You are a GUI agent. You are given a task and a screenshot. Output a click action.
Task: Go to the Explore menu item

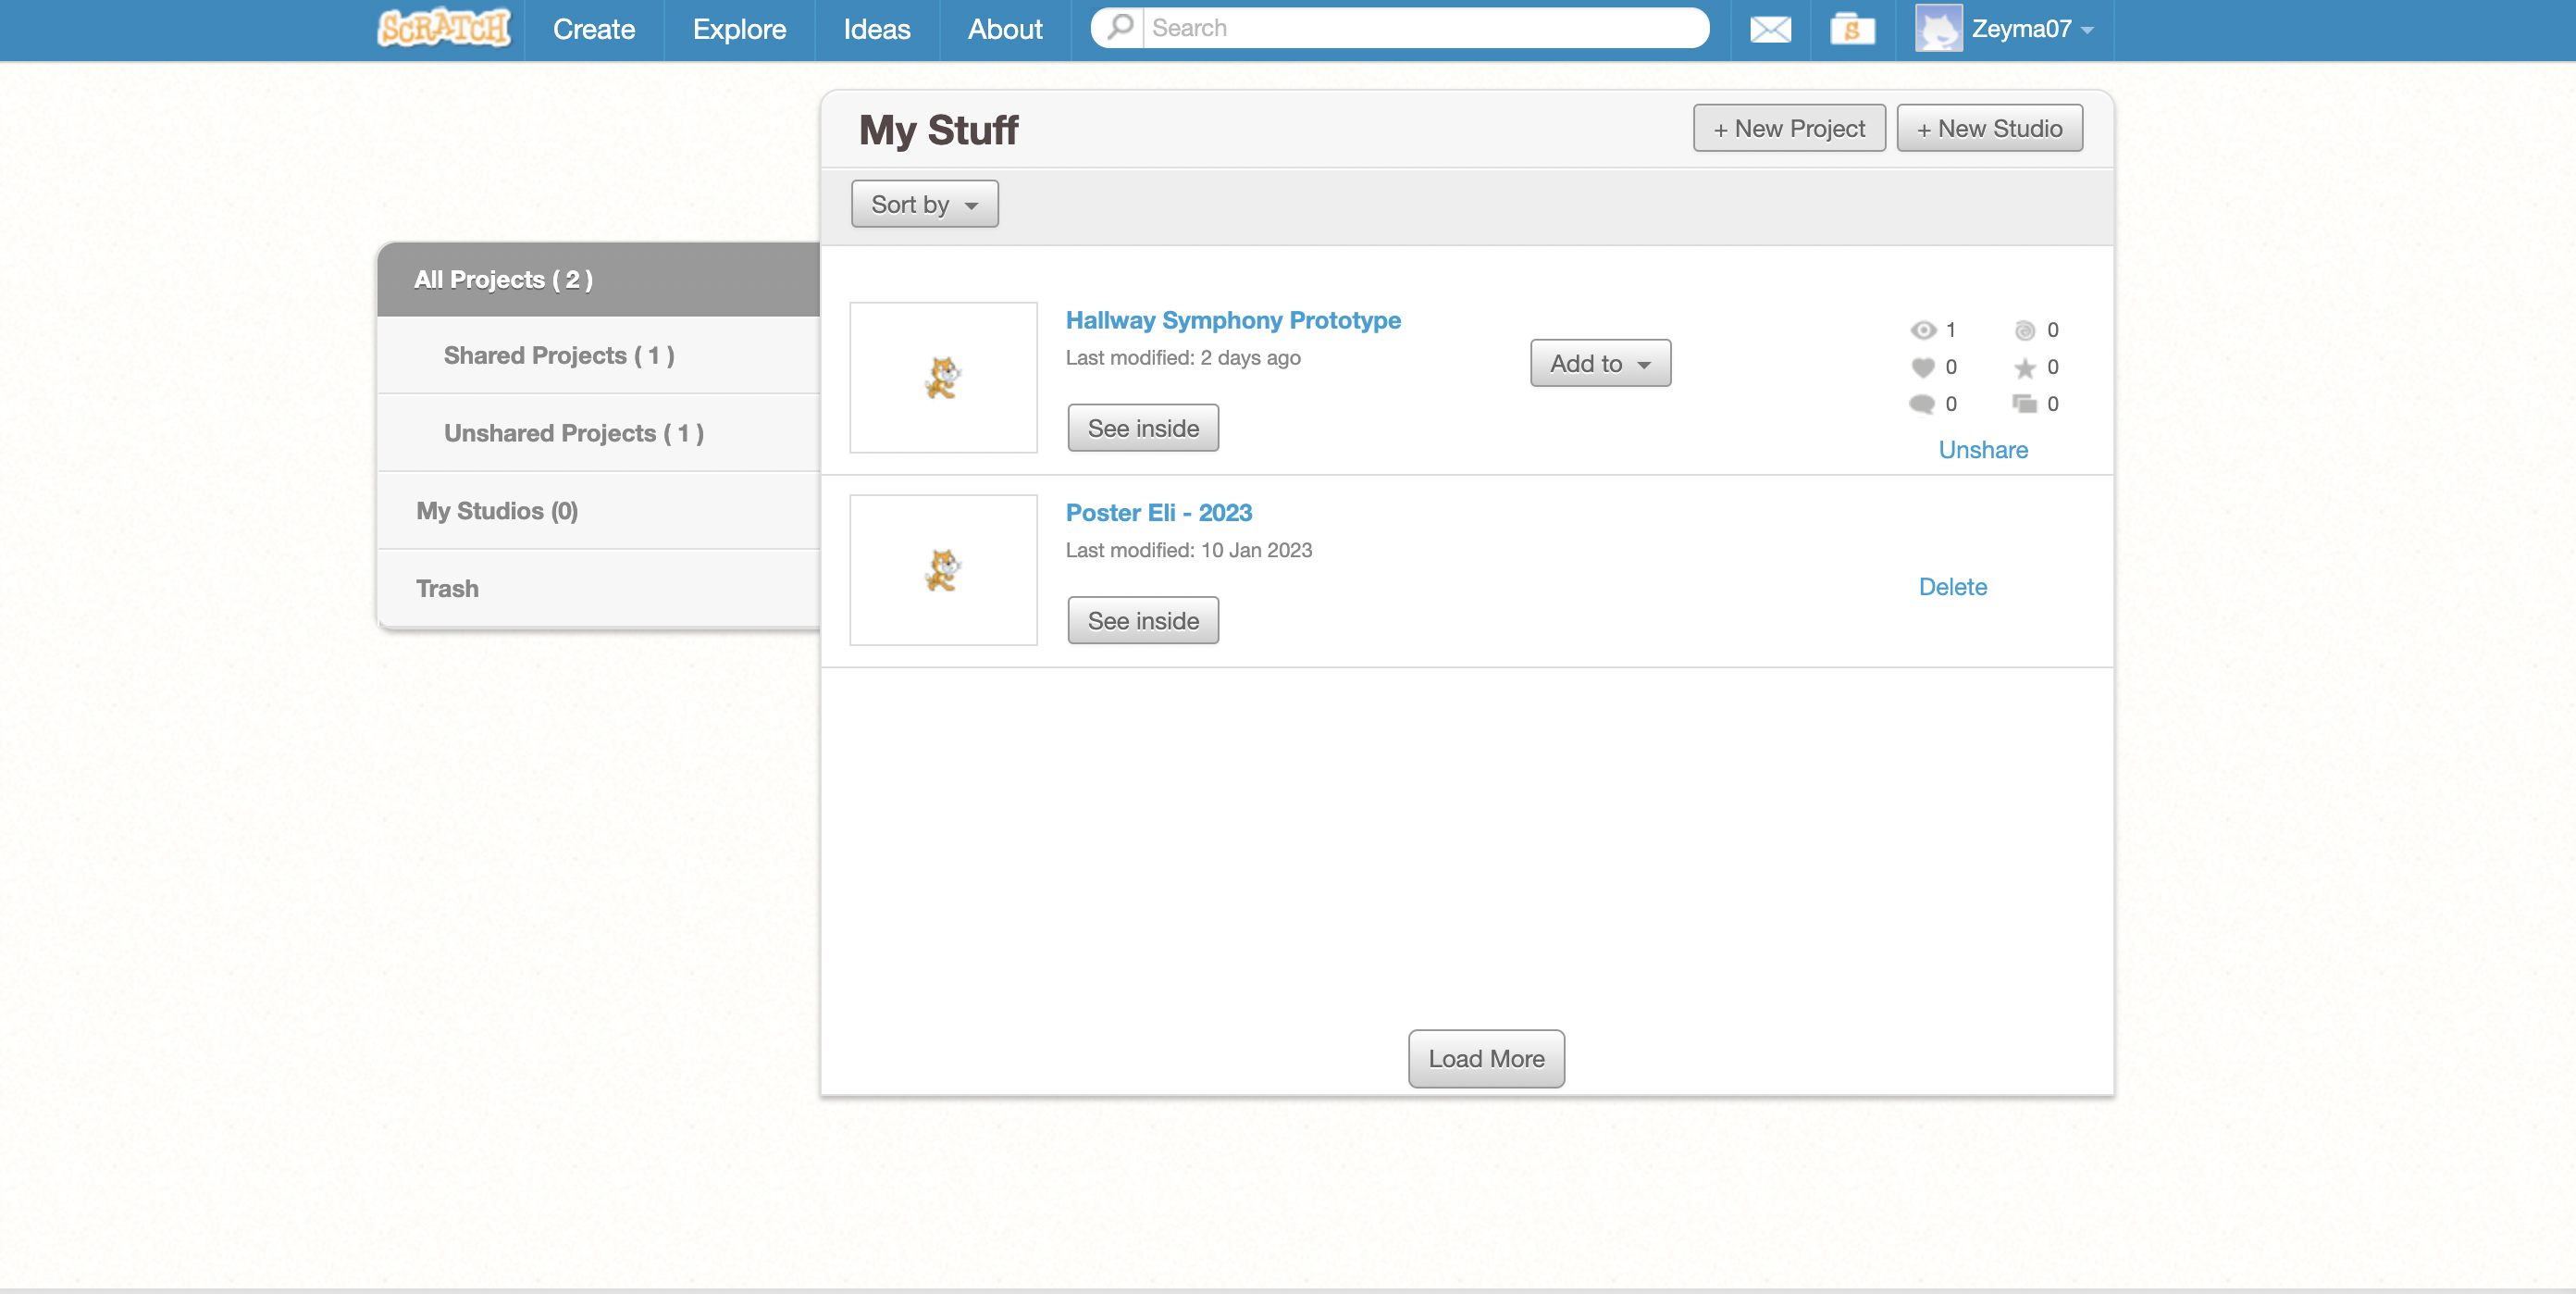pos(739,29)
